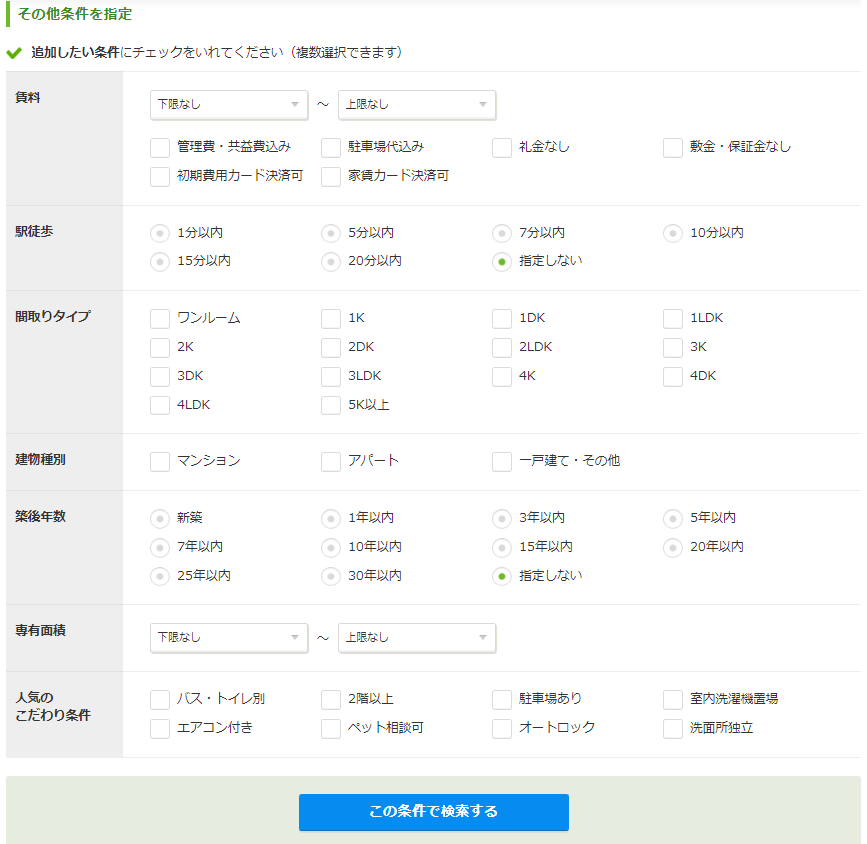Screen dimensions: 867x844
Task: Choose 3年以内 building age
Action: pos(502,518)
